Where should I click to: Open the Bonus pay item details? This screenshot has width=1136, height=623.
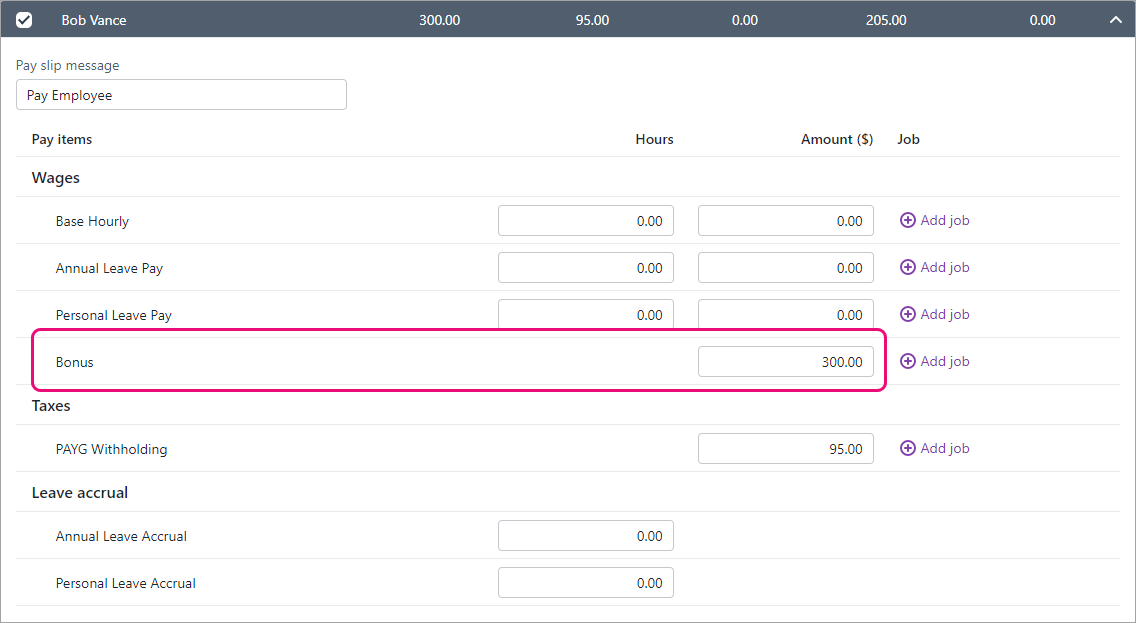pyautogui.click(x=74, y=362)
